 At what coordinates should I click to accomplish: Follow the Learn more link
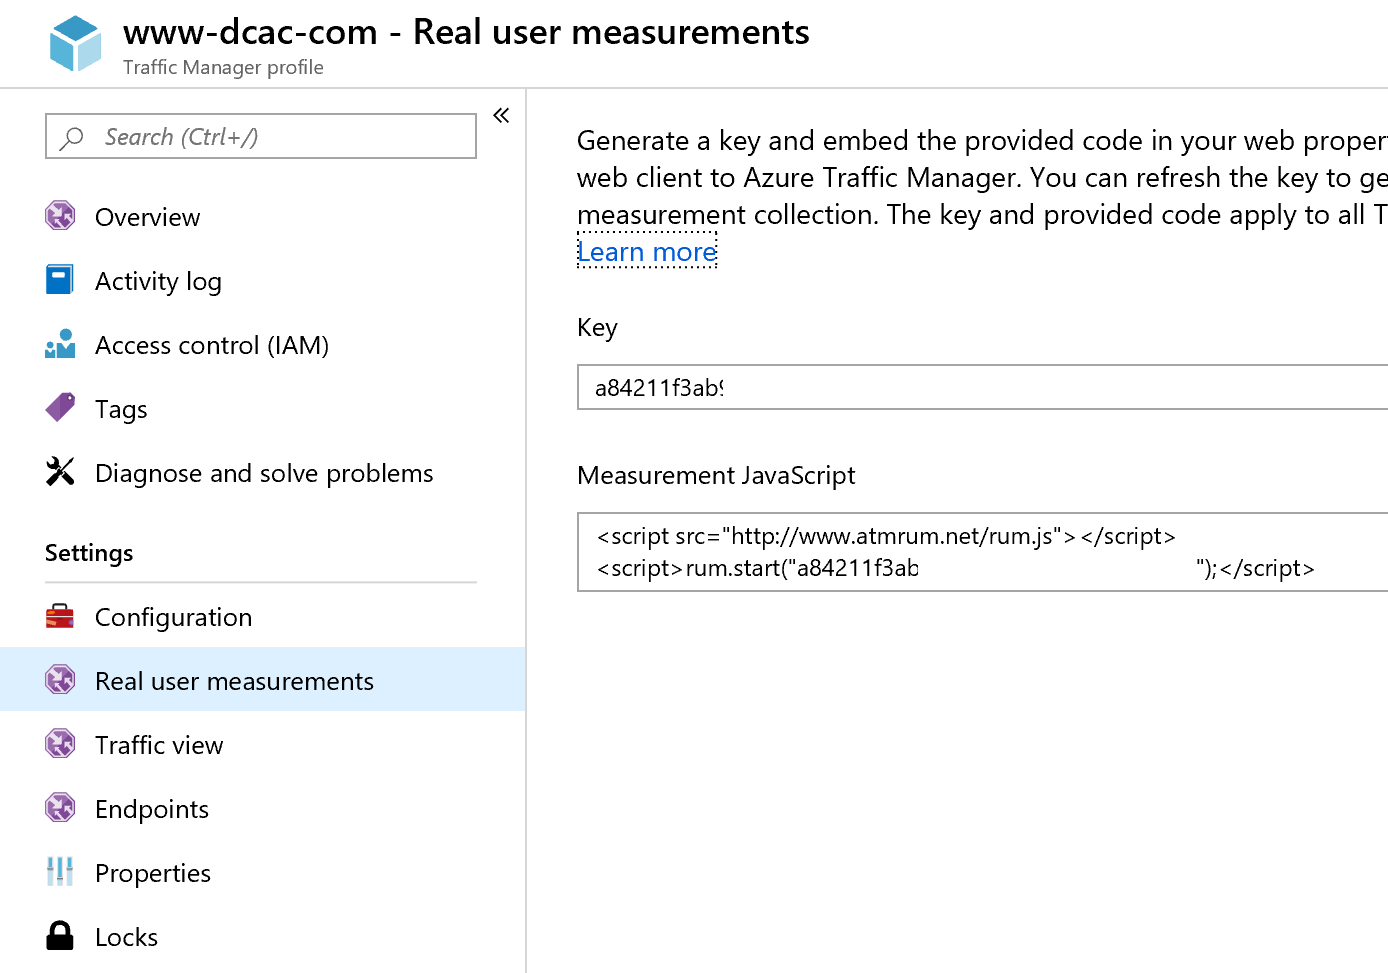pos(647,252)
